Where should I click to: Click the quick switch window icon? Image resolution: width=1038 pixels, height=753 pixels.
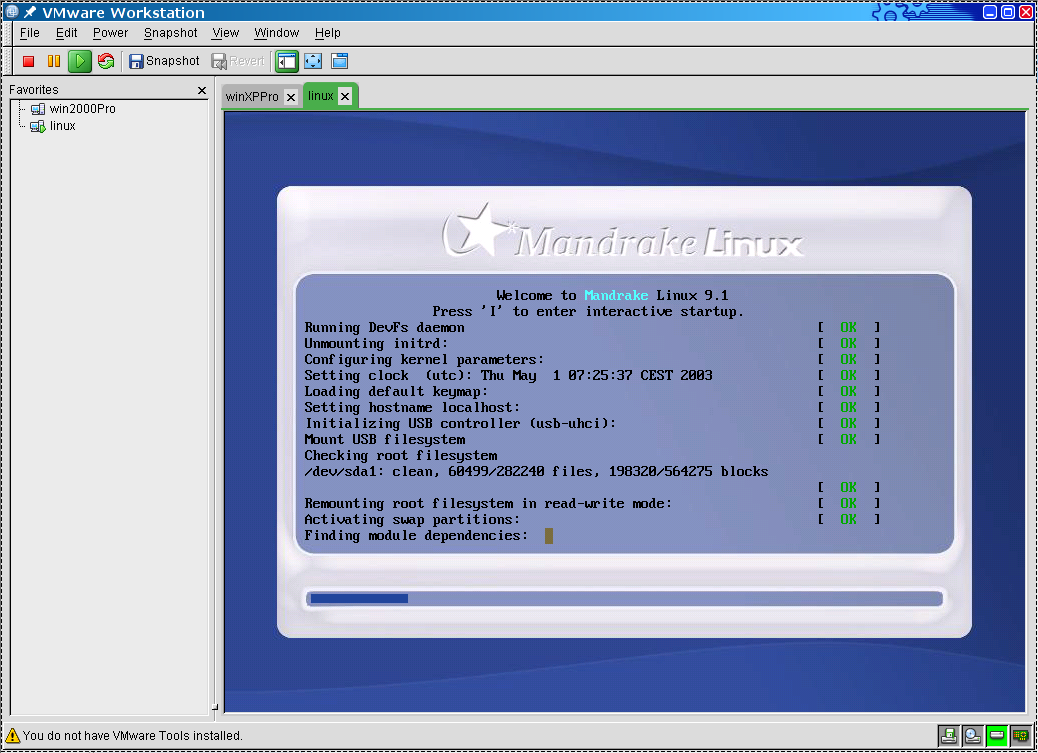click(340, 62)
